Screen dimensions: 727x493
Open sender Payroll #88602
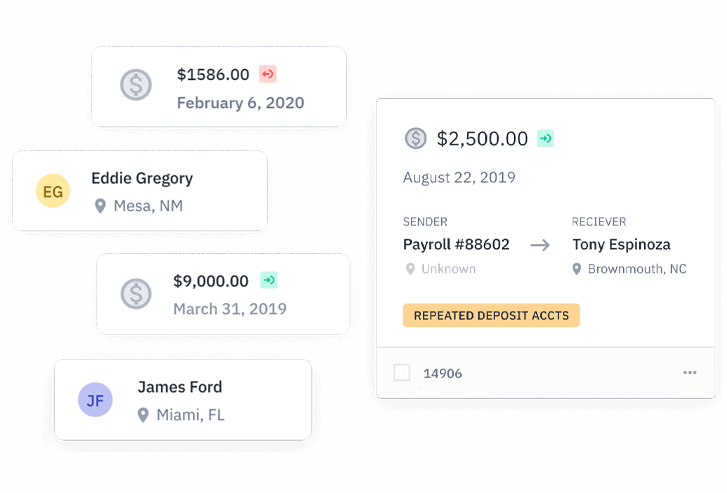pos(456,244)
